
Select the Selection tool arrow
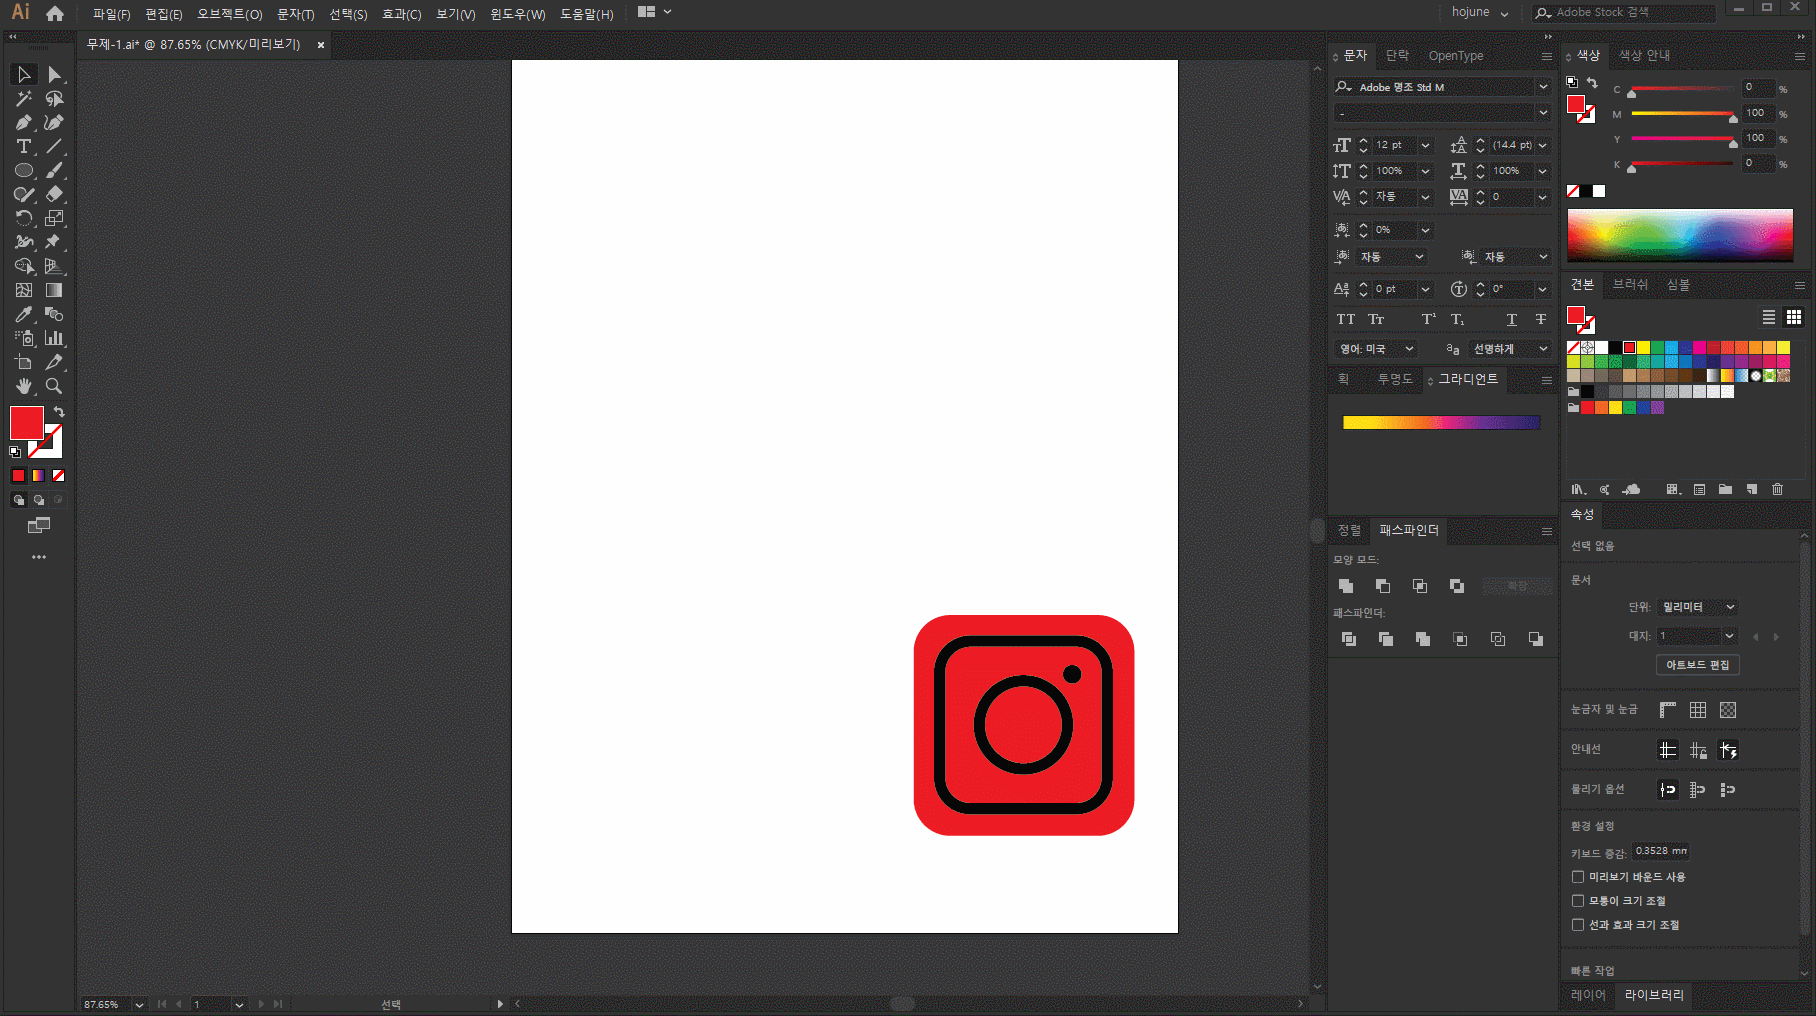pyautogui.click(x=24, y=74)
